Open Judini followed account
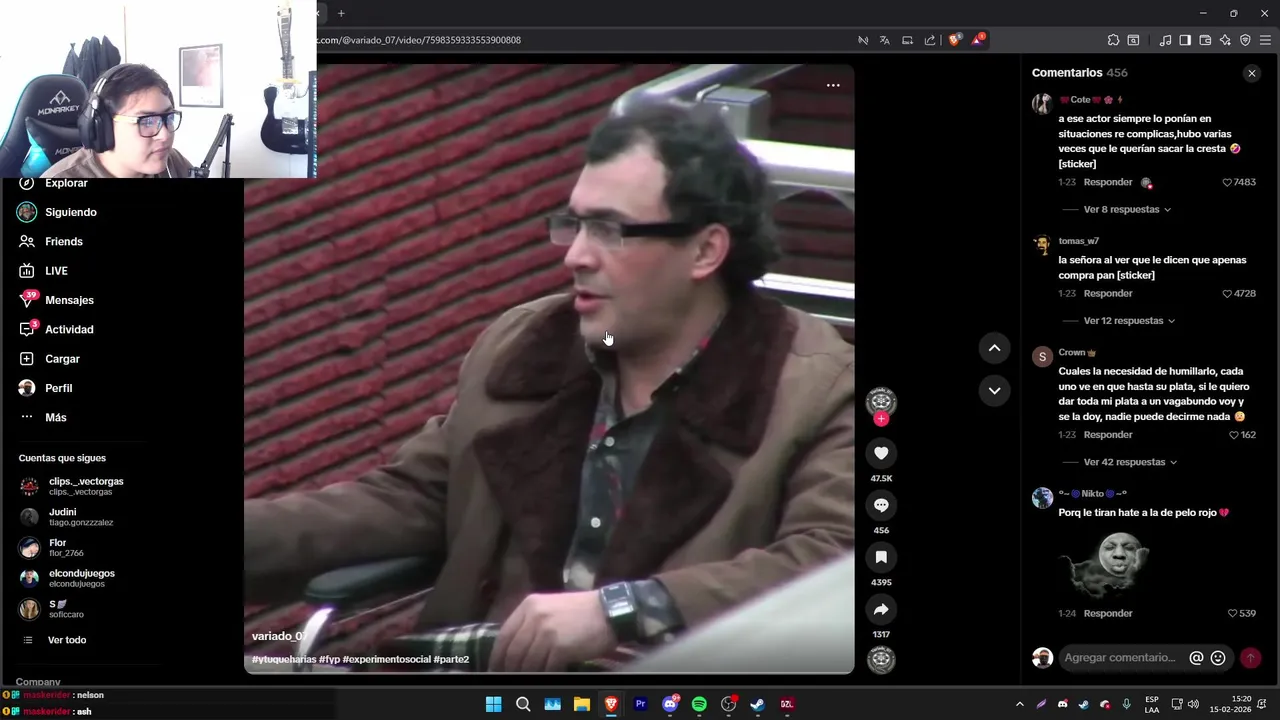 (x=67, y=517)
